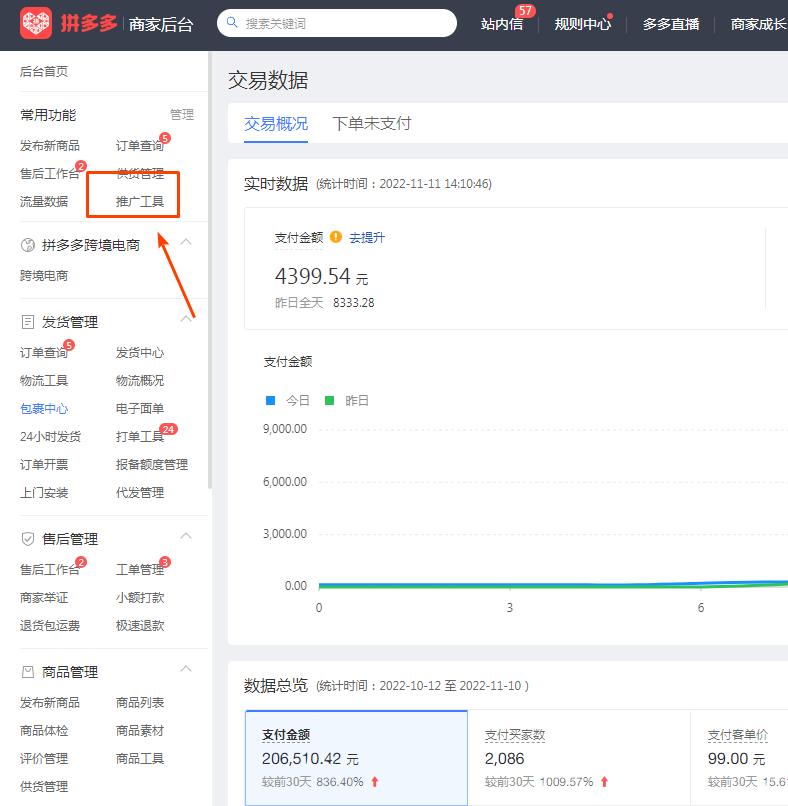Open 工单管理

140,570
